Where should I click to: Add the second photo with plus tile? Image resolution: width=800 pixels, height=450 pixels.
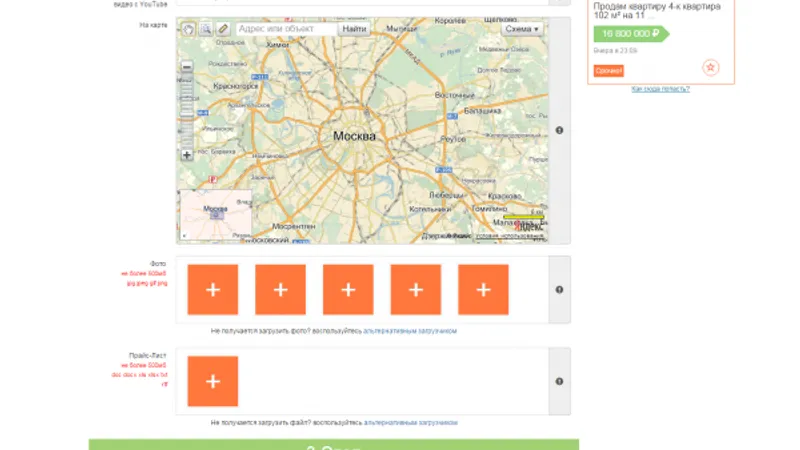click(281, 289)
